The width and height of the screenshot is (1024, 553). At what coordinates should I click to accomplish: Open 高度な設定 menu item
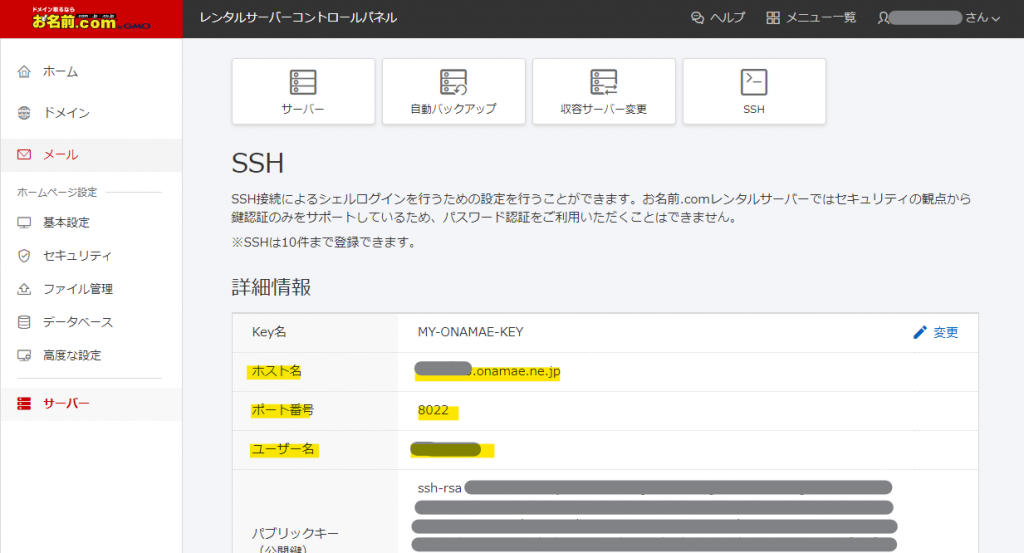(x=71, y=355)
